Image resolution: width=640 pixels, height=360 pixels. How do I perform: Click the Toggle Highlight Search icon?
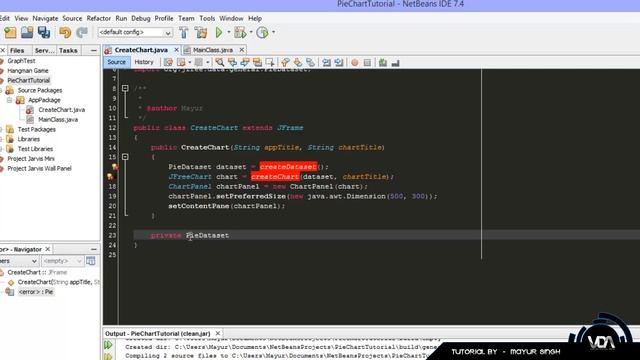click(257, 62)
